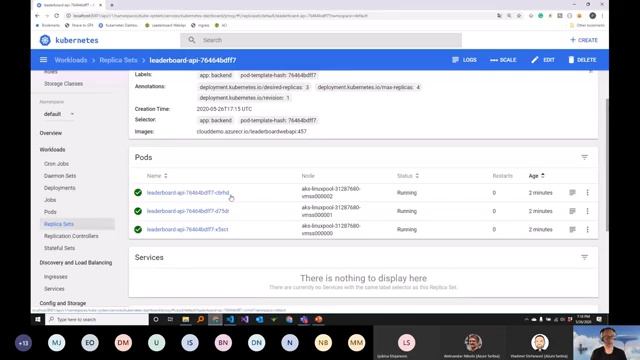Click the browser back arrow
The width and height of the screenshot is (640, 360).
click(x=37, y=16)
